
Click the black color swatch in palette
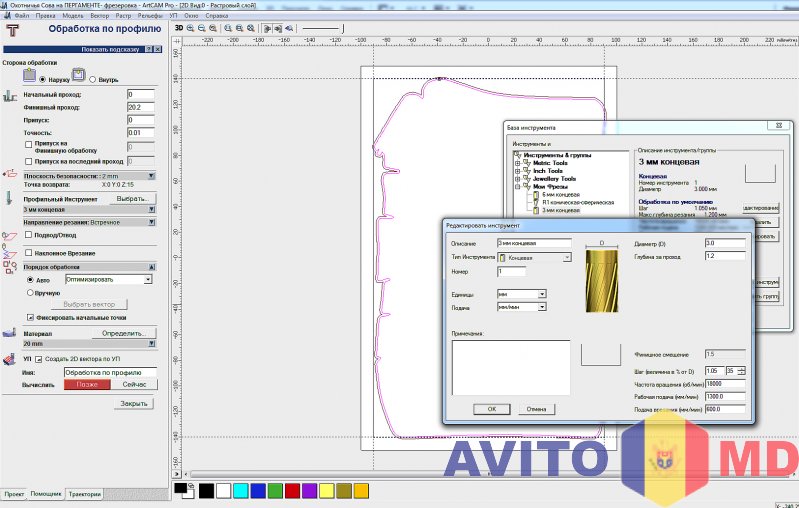click(x=205, y=490)
